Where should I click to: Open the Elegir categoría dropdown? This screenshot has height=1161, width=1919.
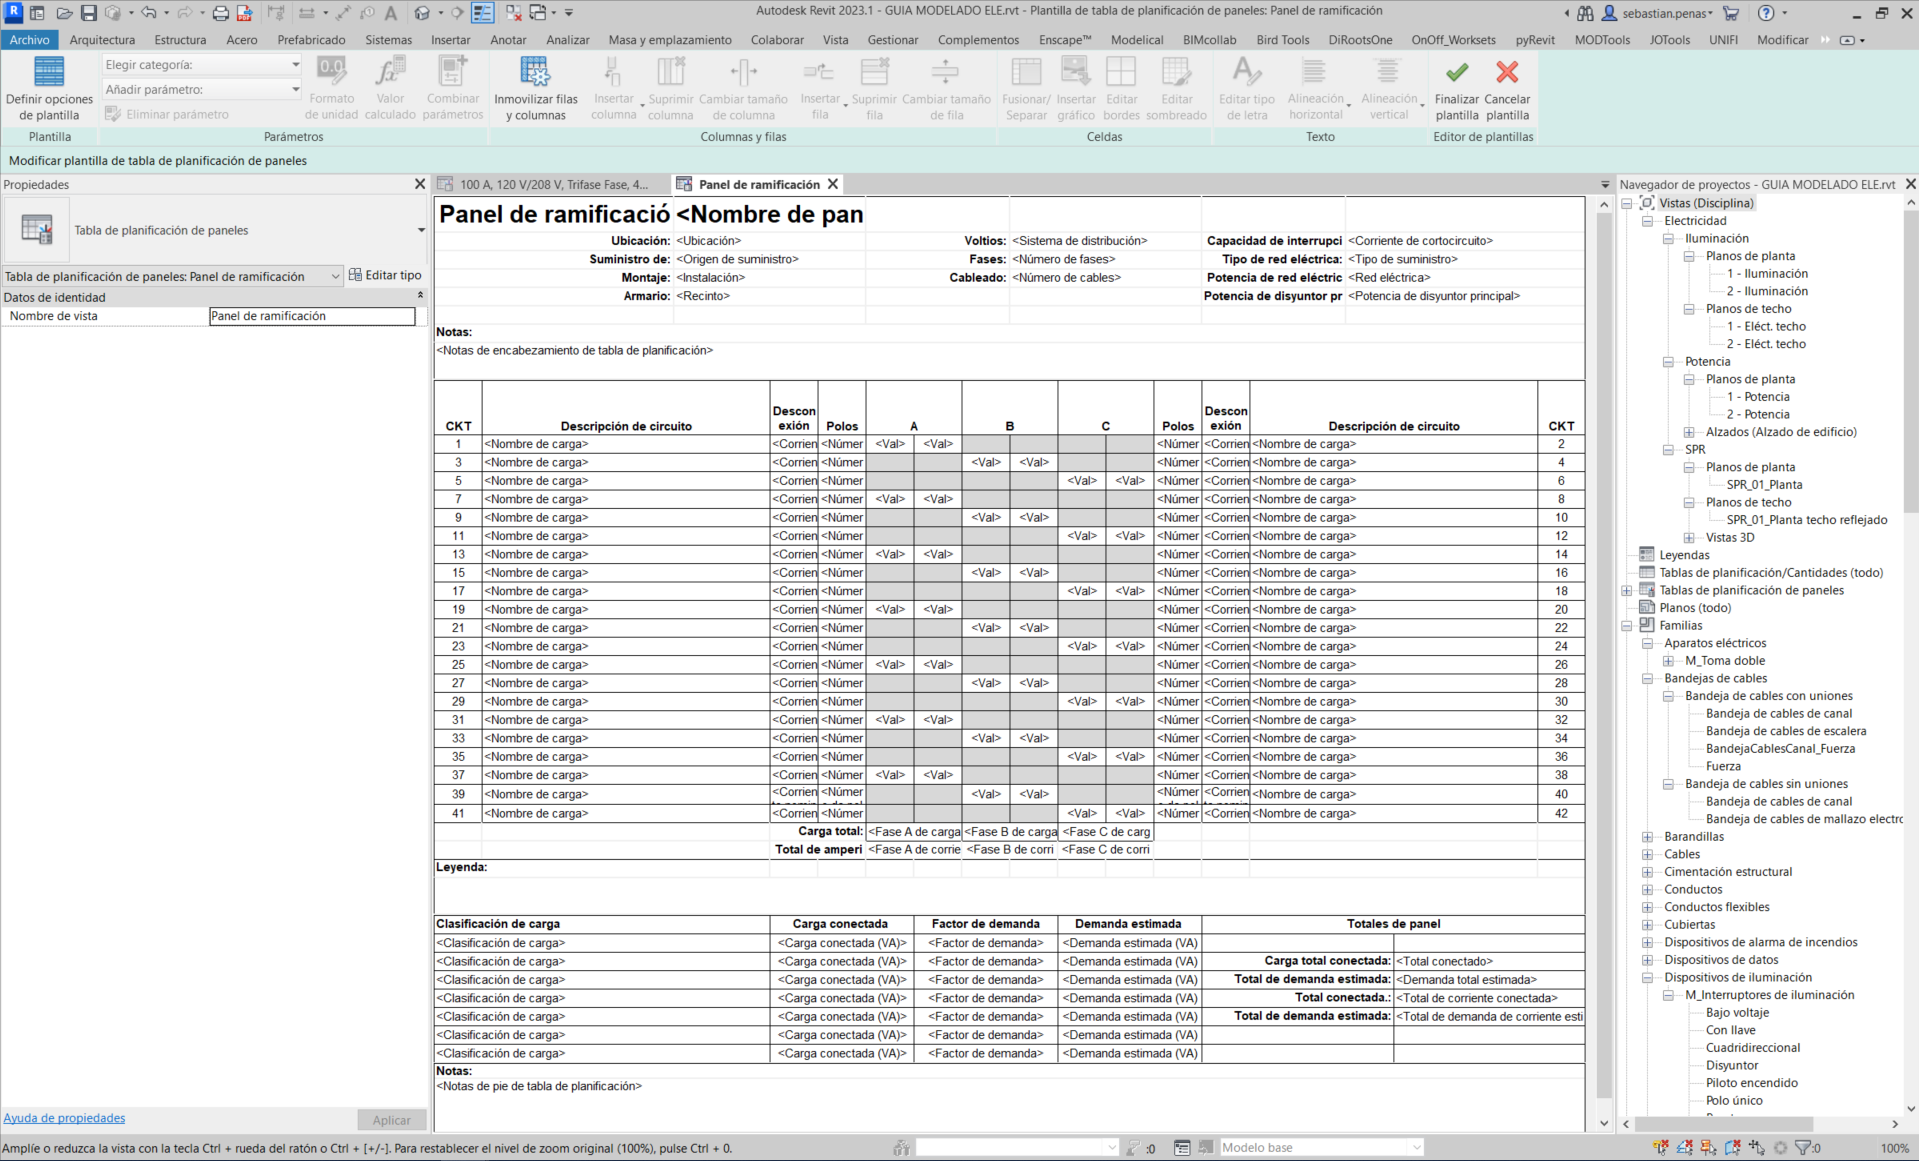pyautogui.click(x=201, y=64)
